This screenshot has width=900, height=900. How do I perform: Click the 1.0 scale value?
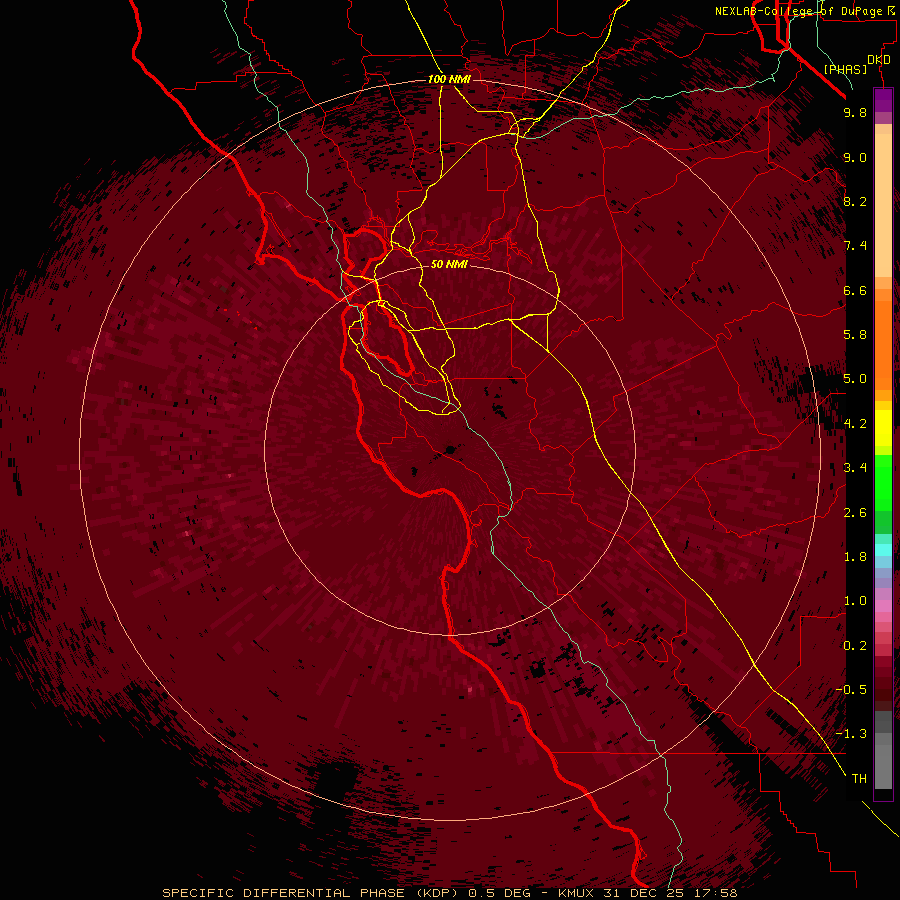pos(855,601)
